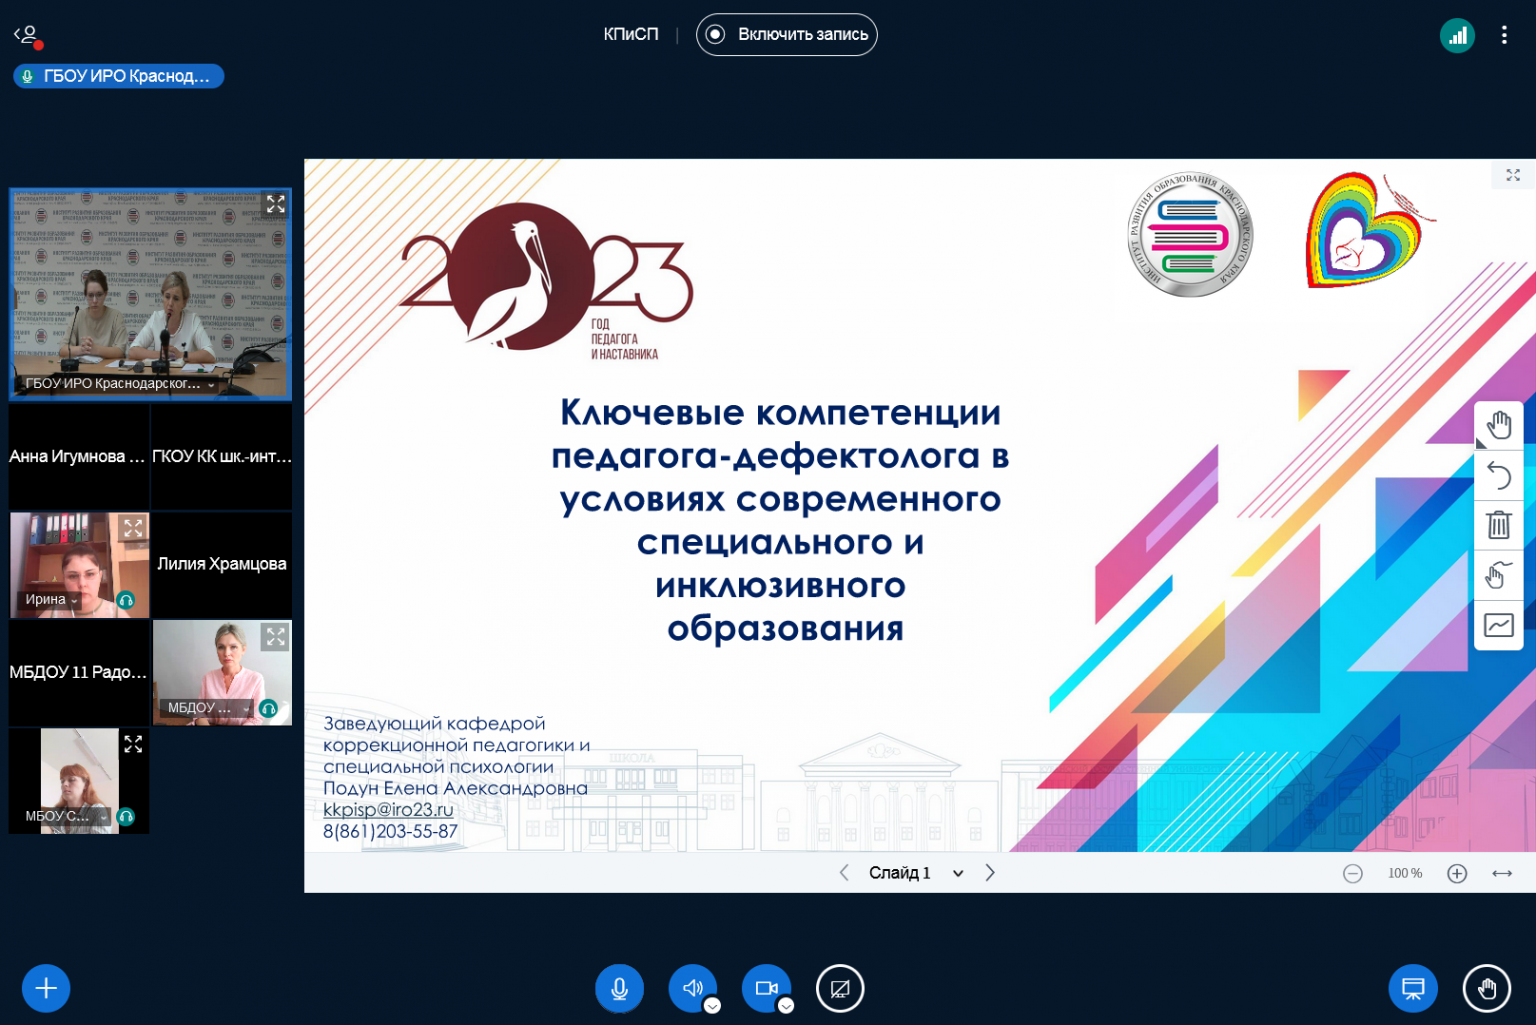Open the three-dot more options menu

pyautogui.click(x=1504, y=36)
